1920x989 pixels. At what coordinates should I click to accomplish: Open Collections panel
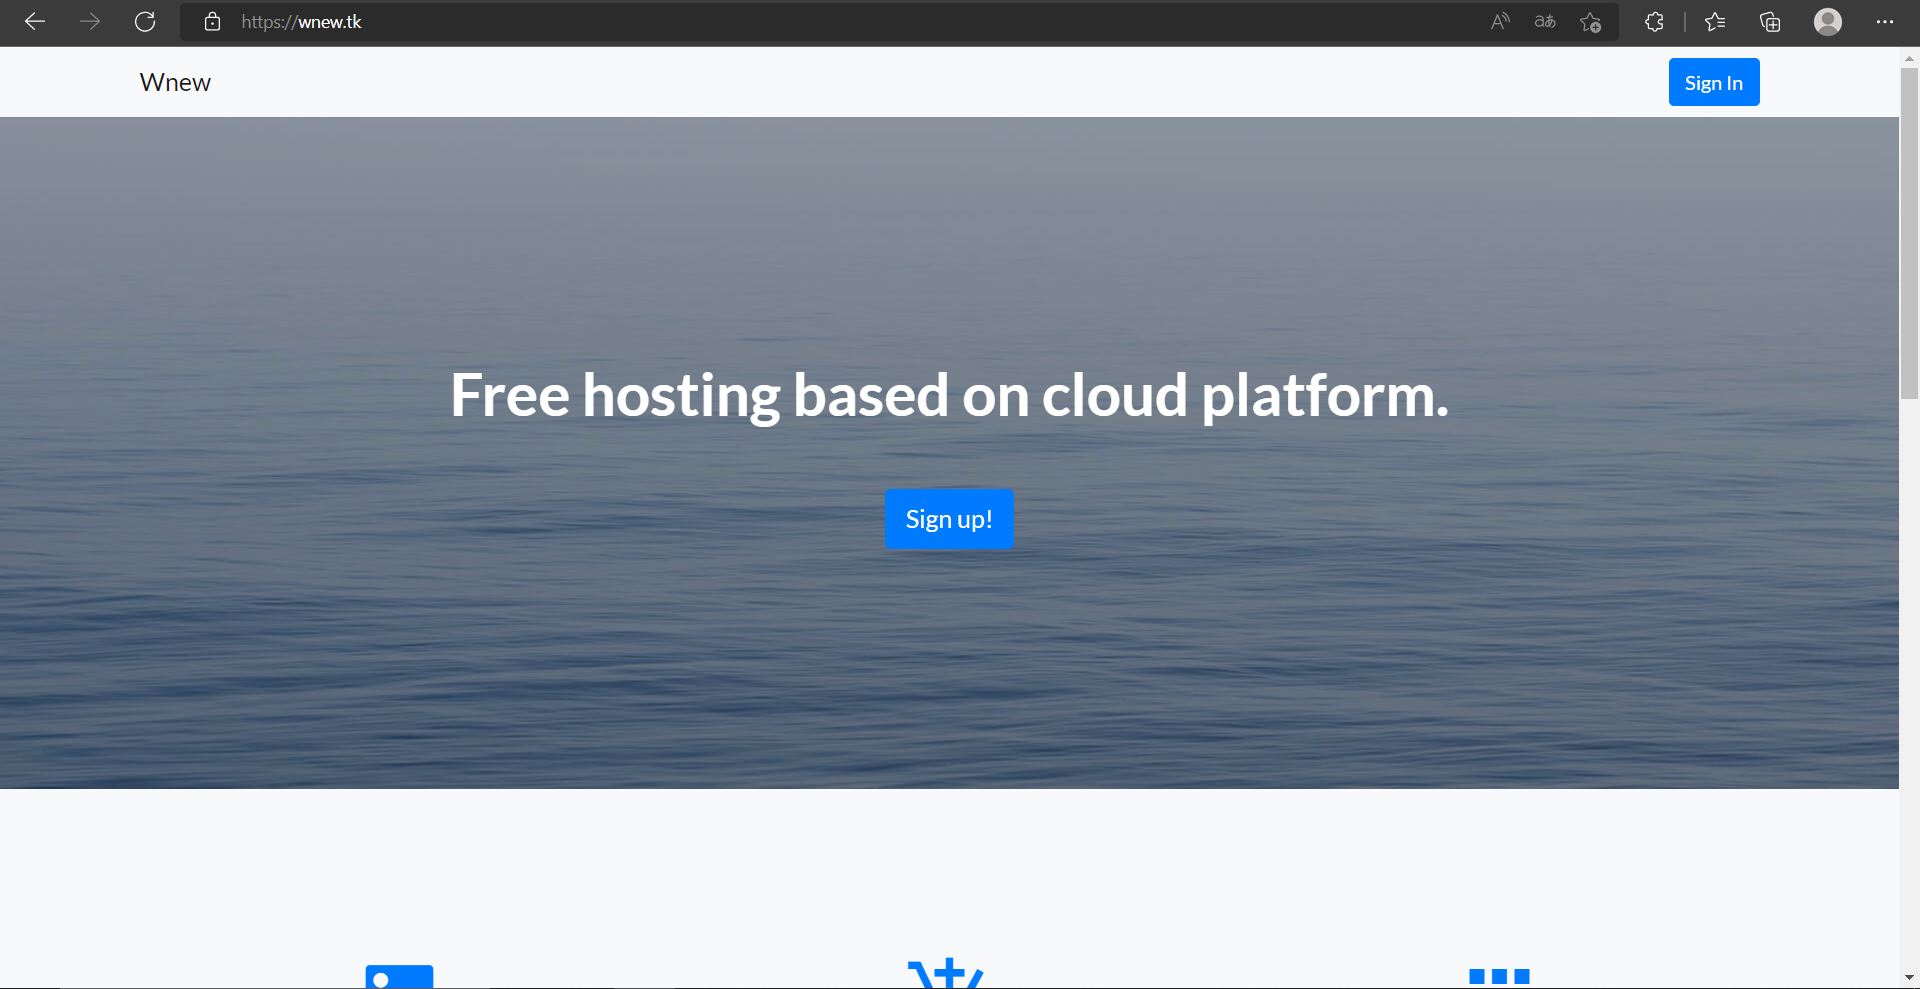(1770, 22)
